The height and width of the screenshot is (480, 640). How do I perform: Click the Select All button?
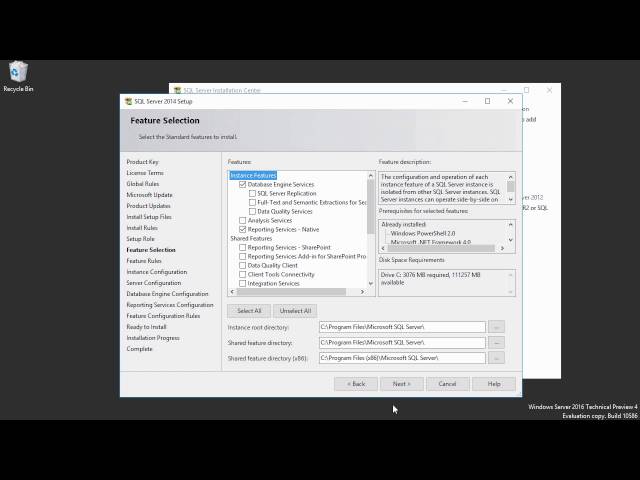(249, 311)
